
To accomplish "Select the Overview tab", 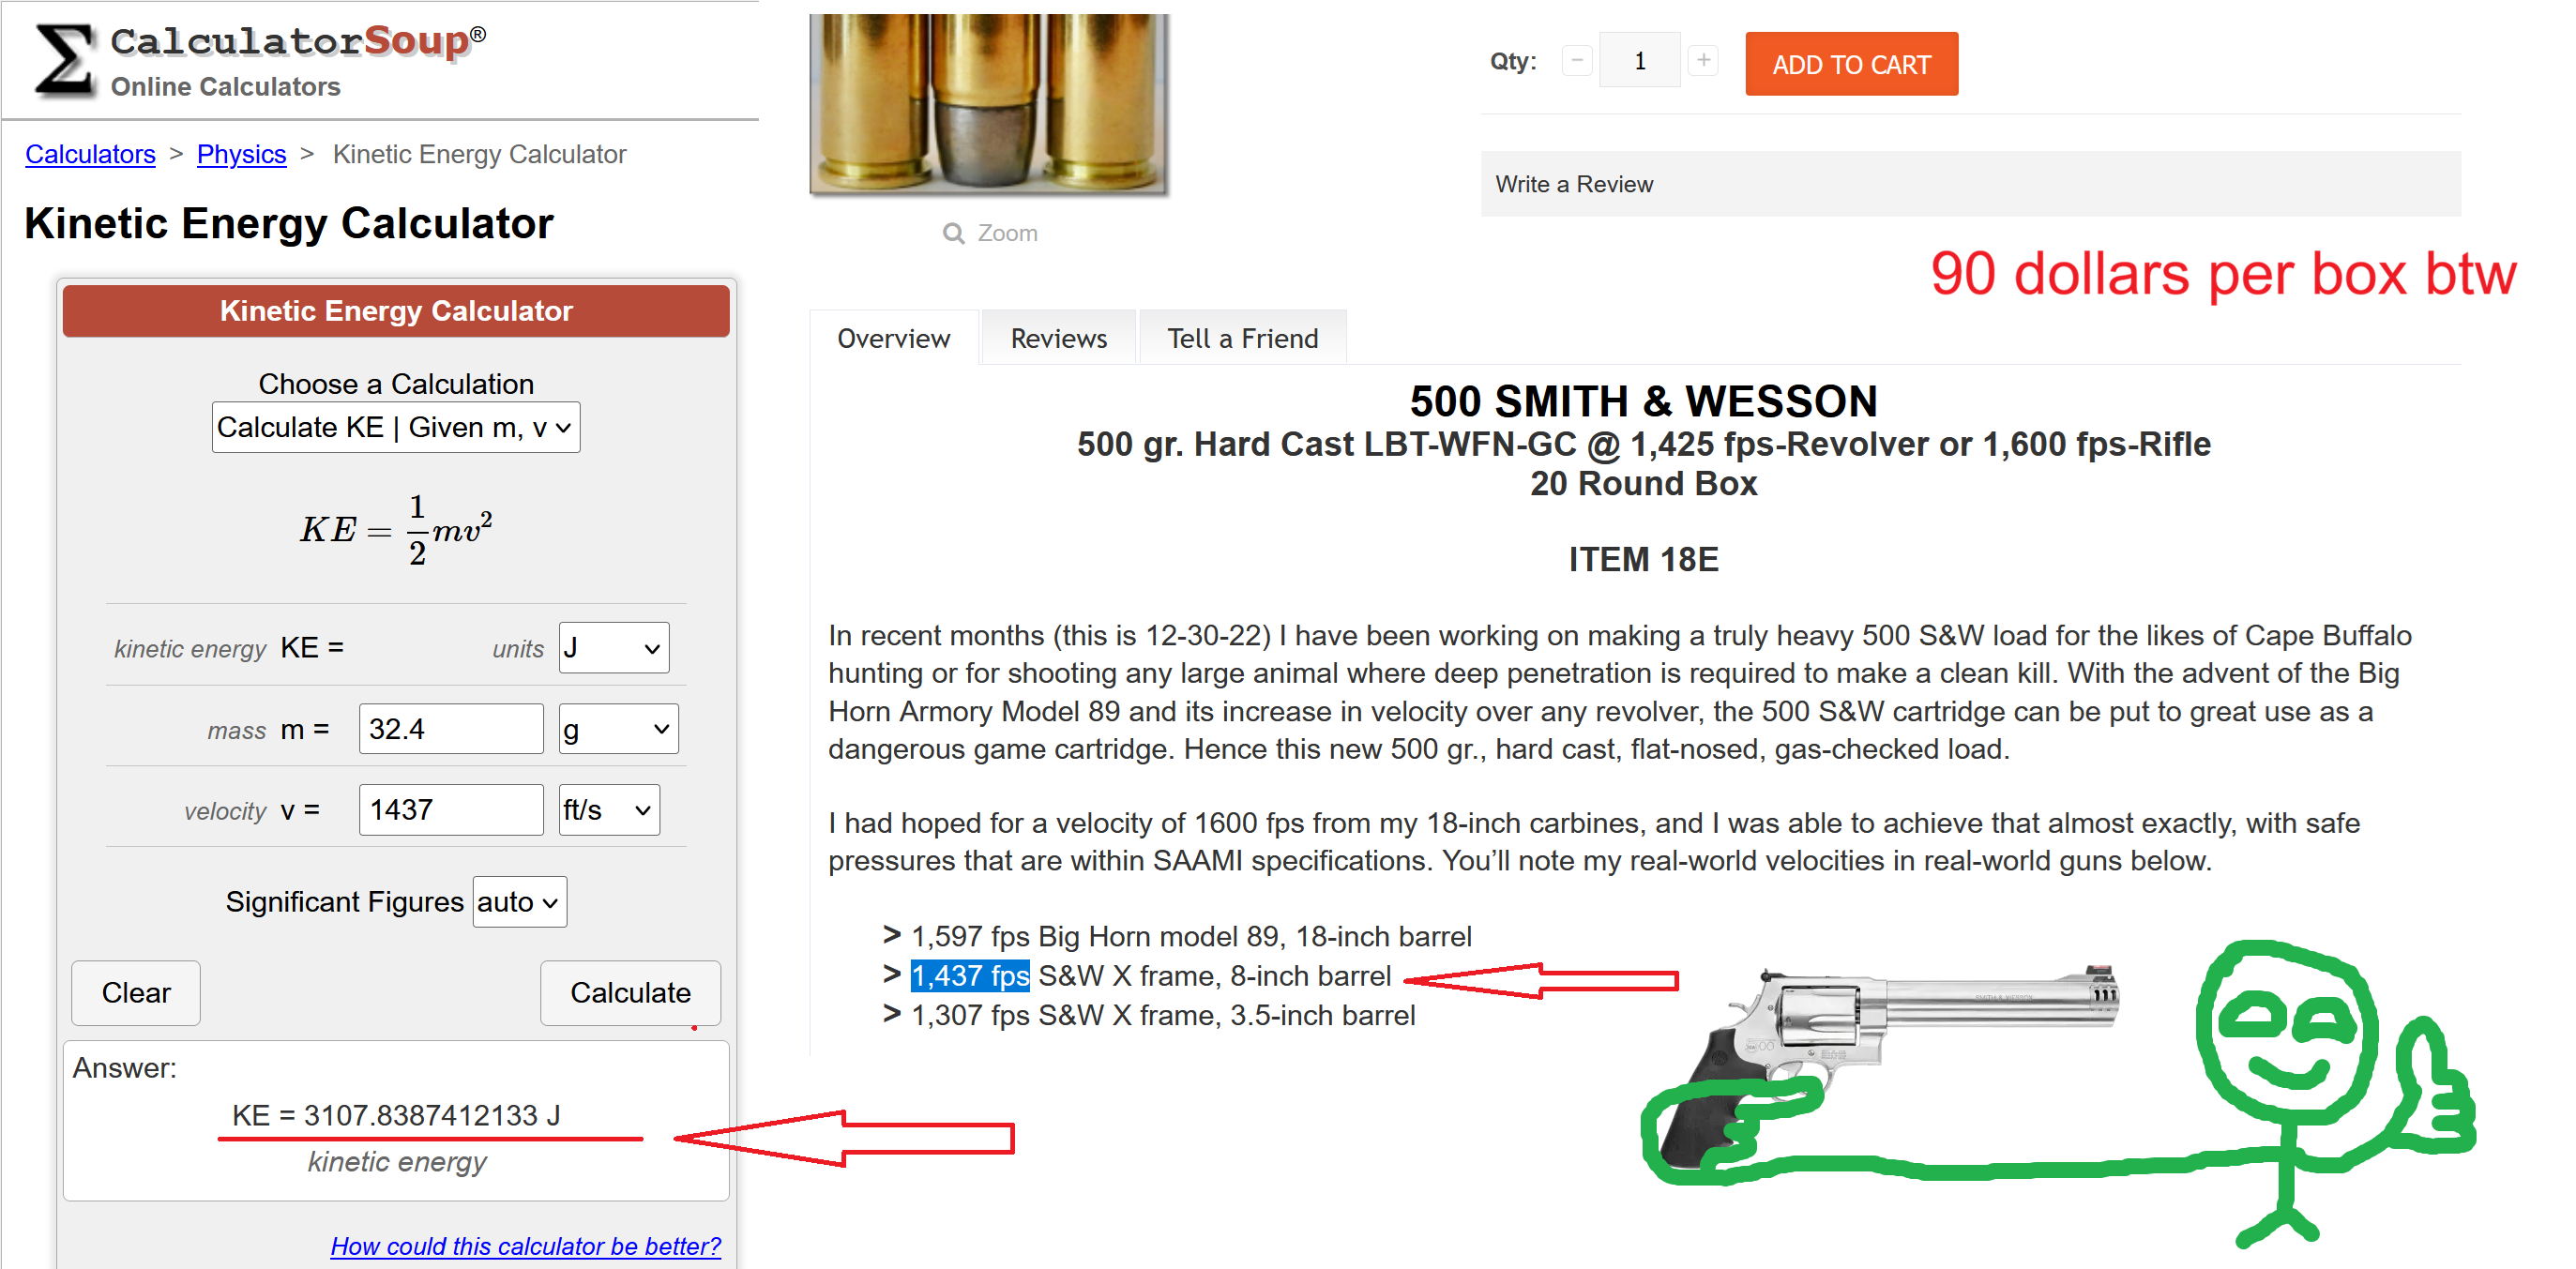I will 893,339.
